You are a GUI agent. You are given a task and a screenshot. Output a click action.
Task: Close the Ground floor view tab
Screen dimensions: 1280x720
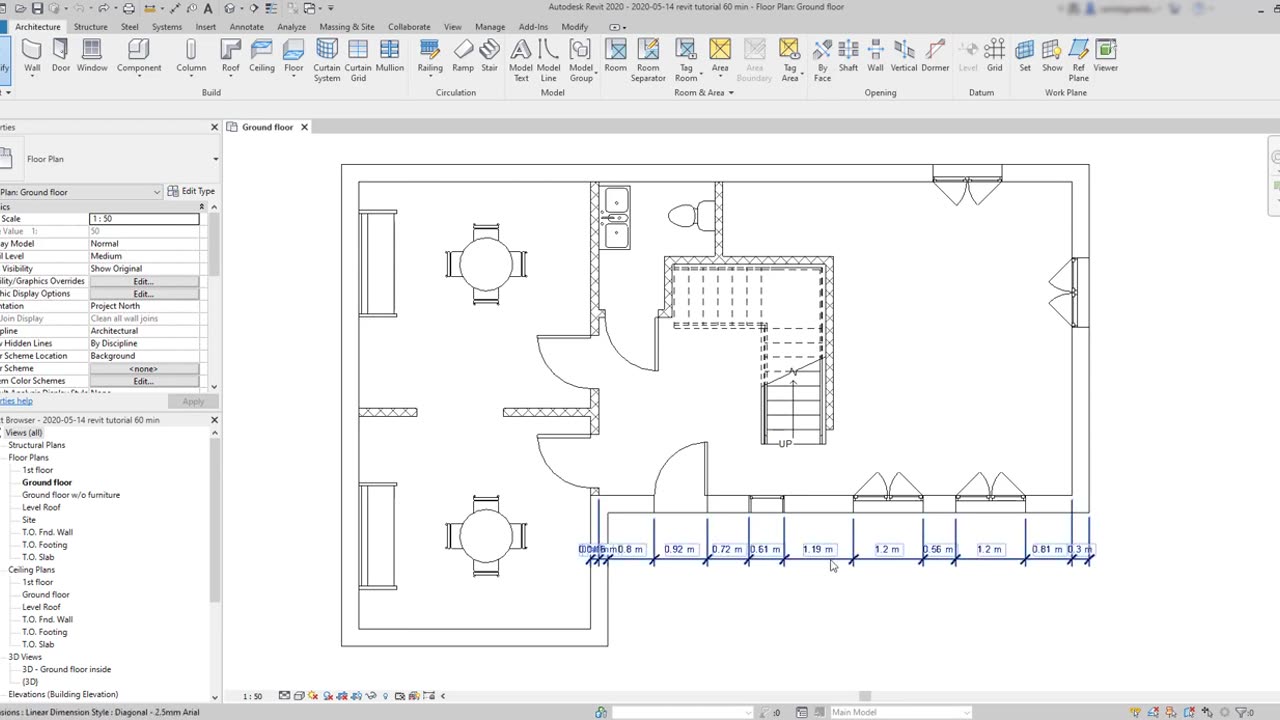click(304, 127)
